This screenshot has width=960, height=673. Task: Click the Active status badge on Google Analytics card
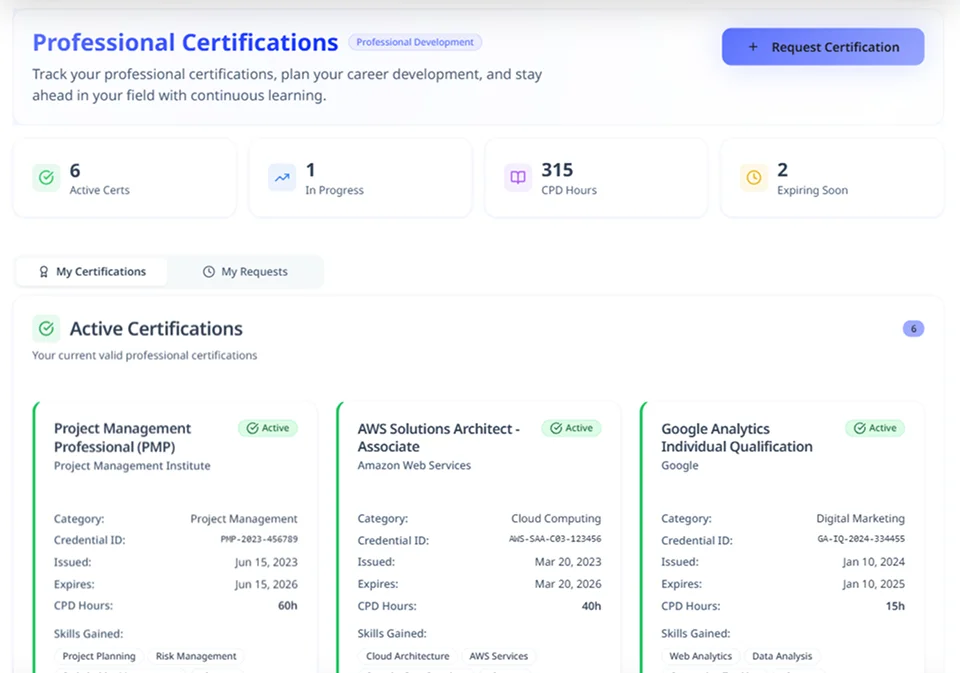[875, 428]
